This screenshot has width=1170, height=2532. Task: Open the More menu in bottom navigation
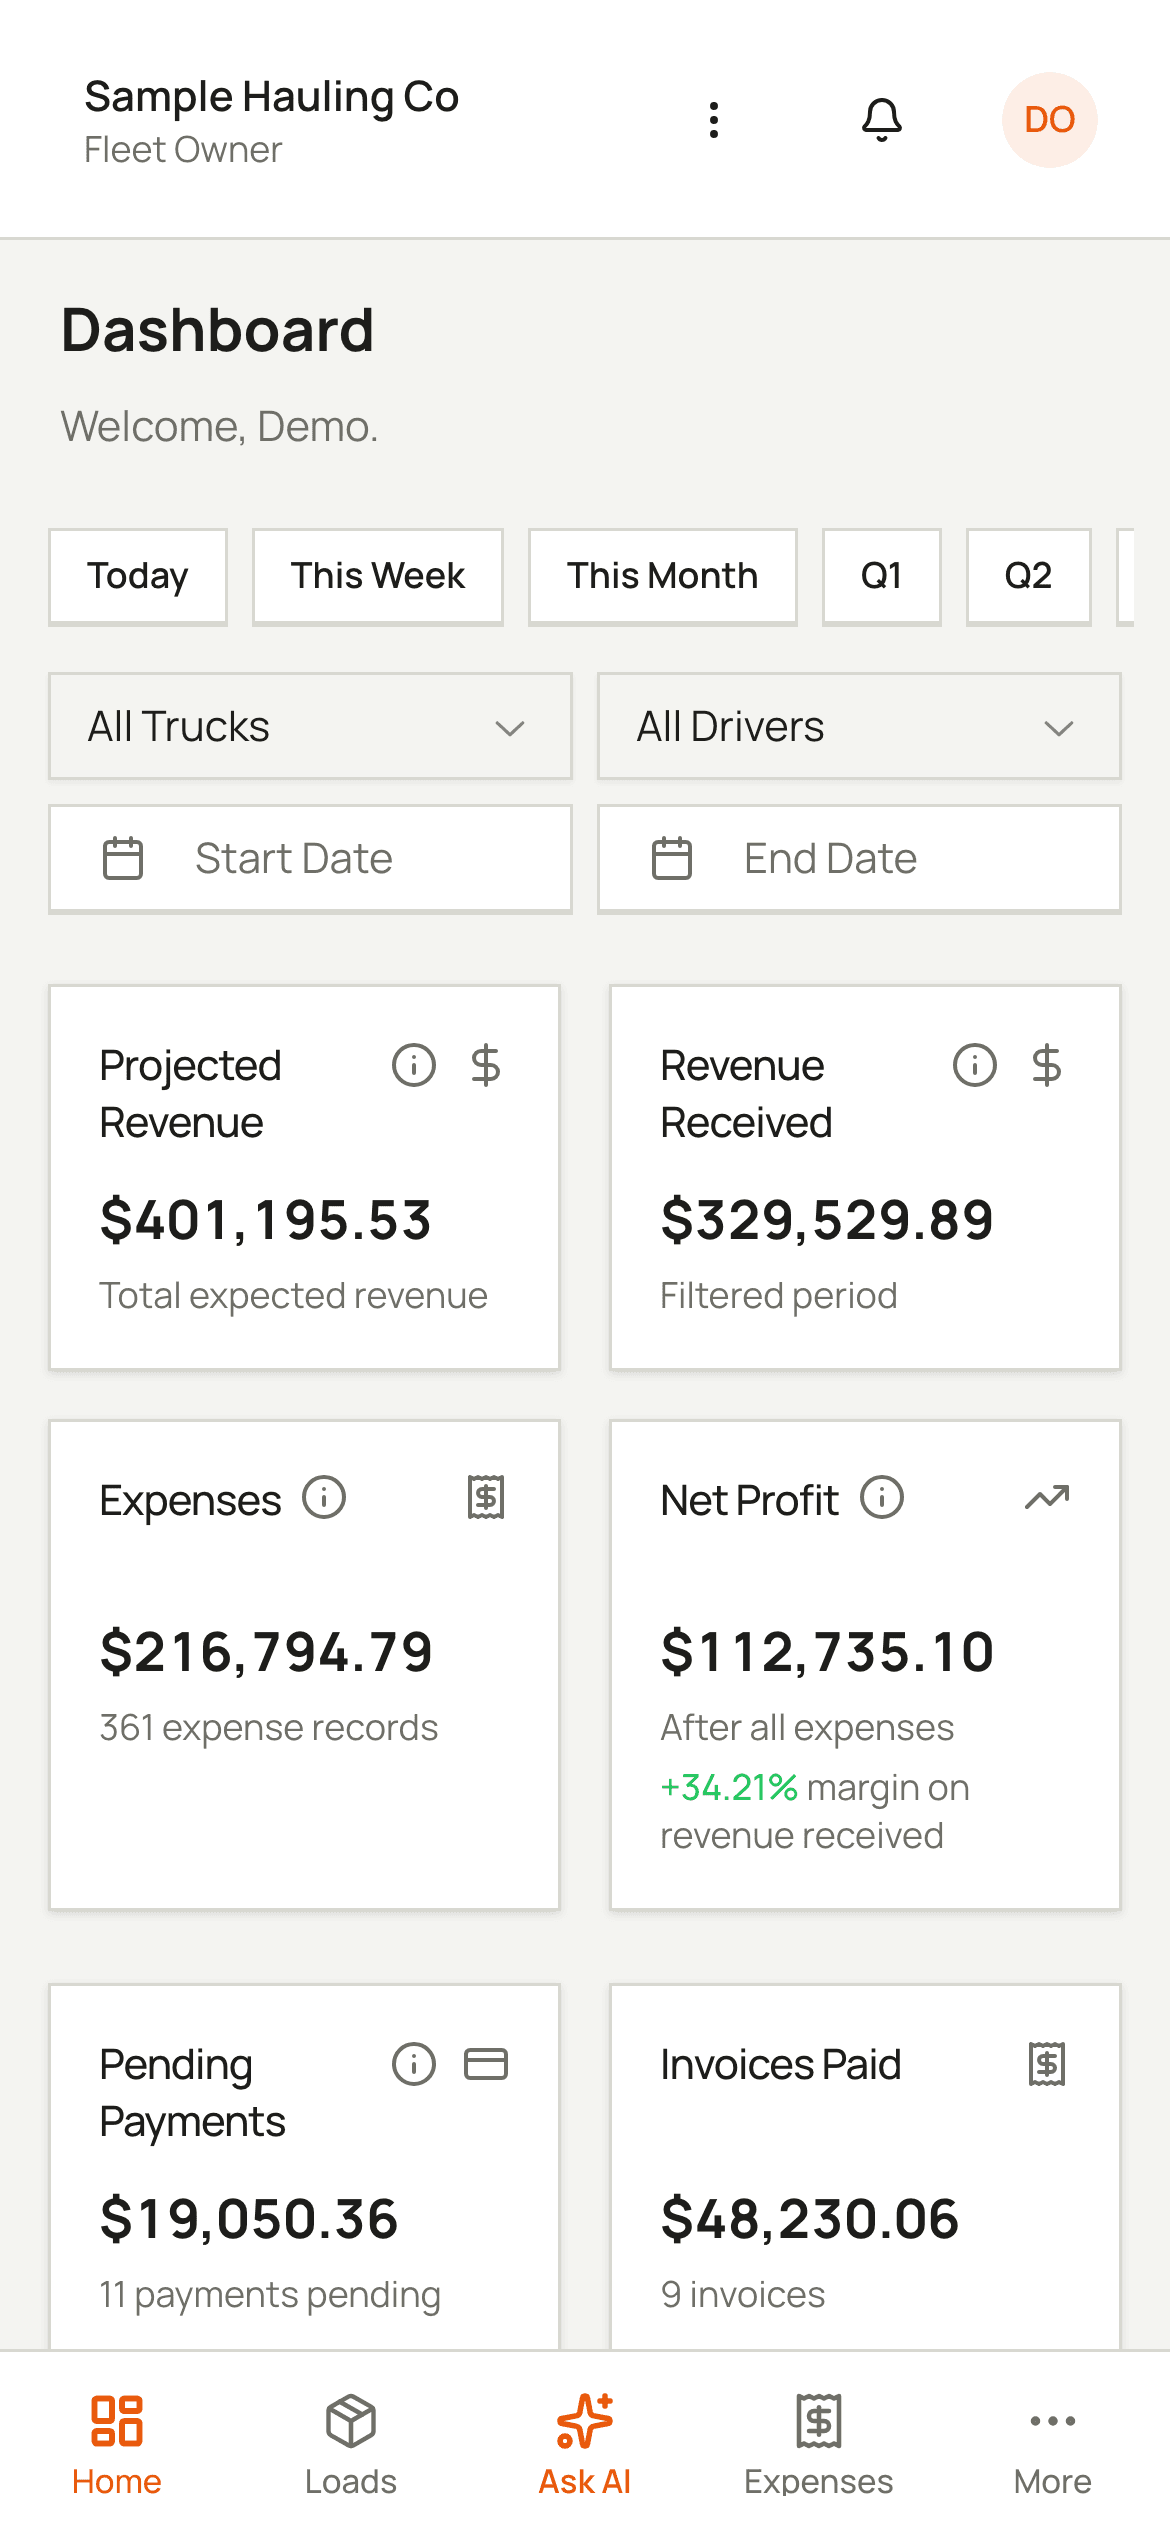tap(1053, 2444)
